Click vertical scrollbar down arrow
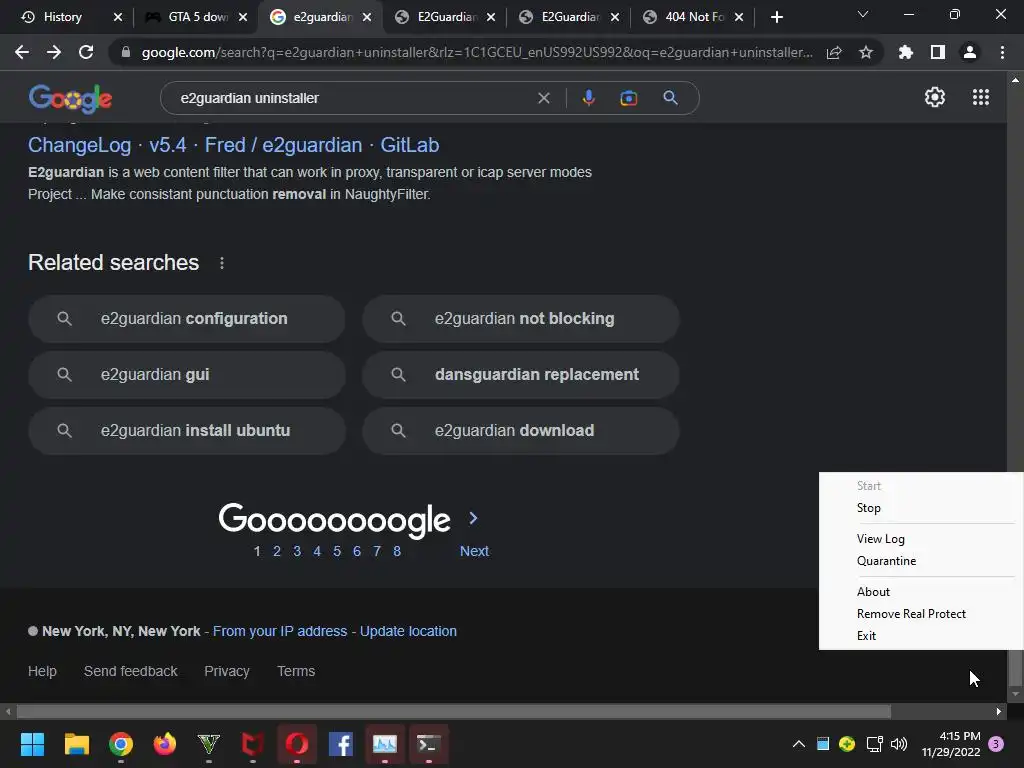Viewport: 1024px width, 768px height. coord(1015,694)
